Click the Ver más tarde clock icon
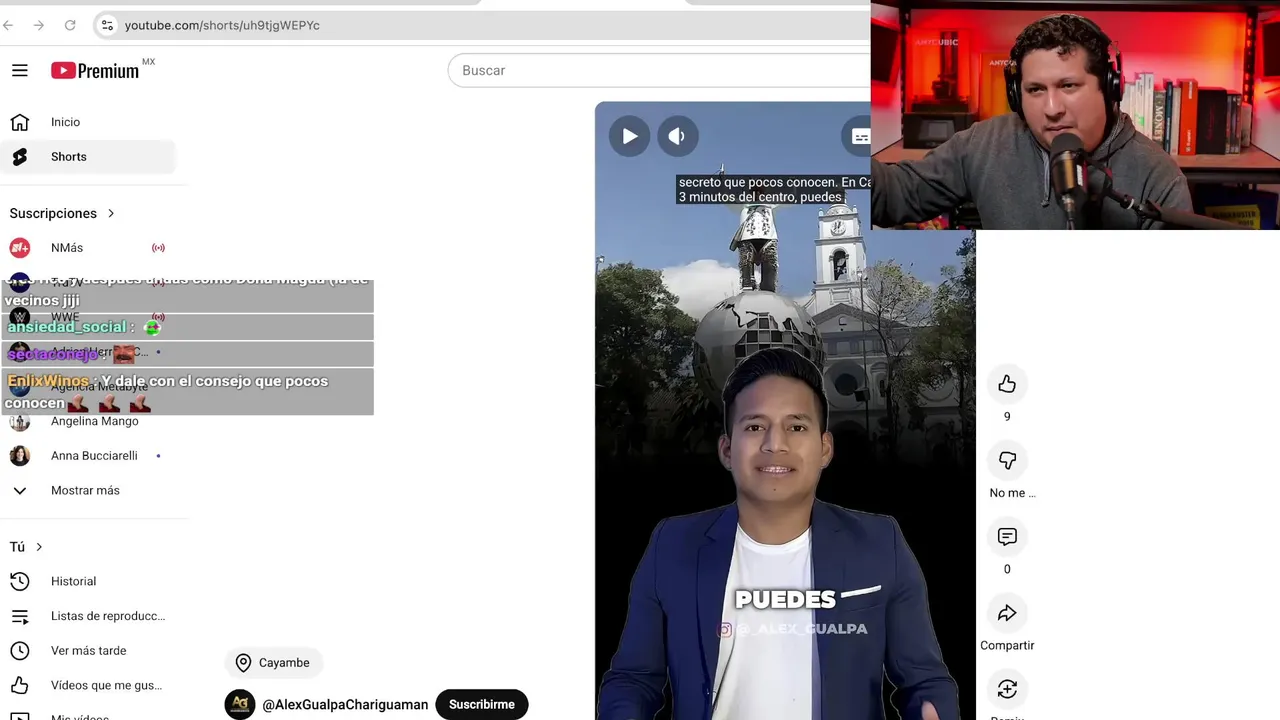 point(20,651)
